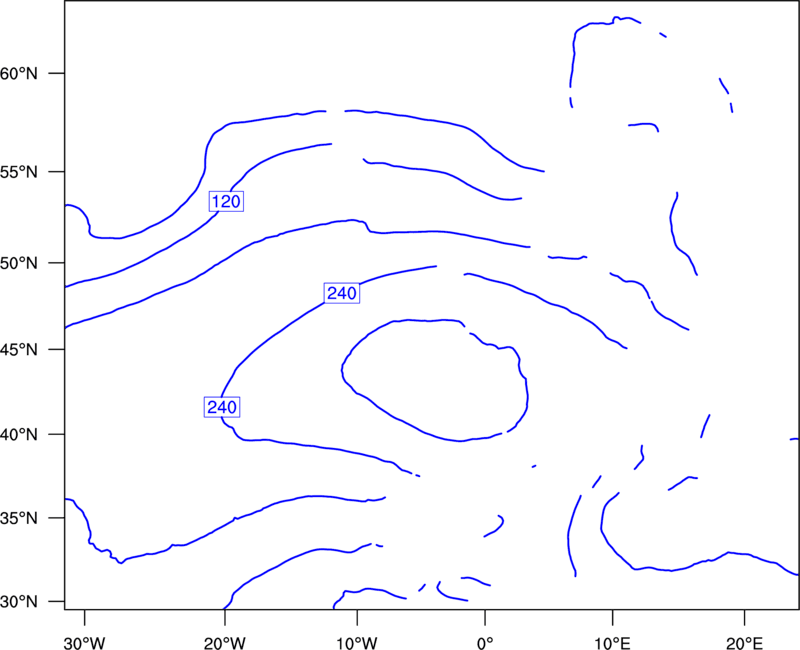Click the 10°W longitude axis label
The width and height of the screenshot is (800, 650).
tap(357, 643)
